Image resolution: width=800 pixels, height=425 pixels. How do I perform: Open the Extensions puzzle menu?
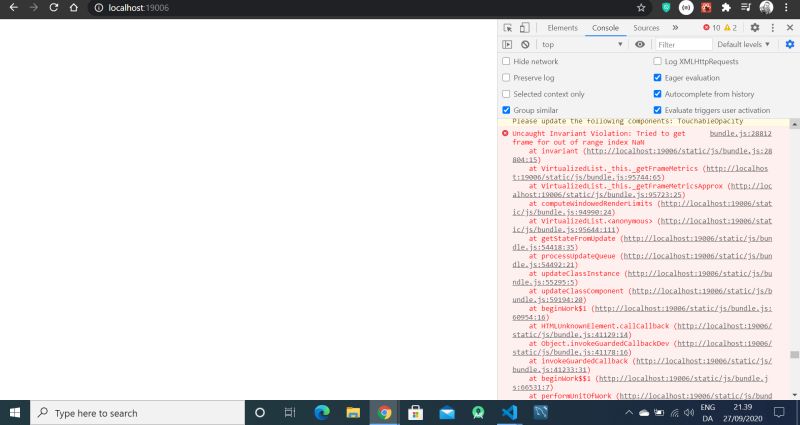[726, 8]
